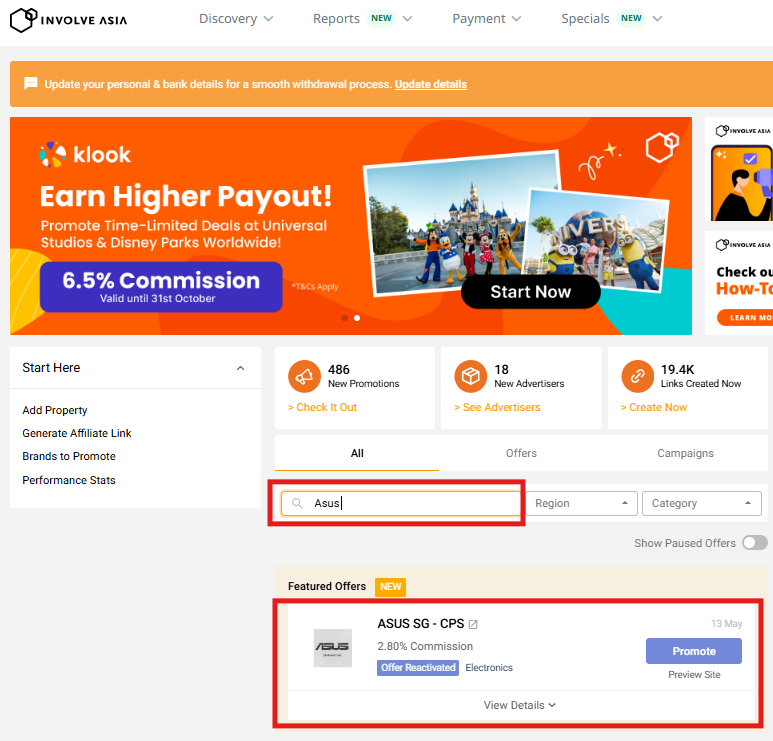This screenshot has width=773, height=741.
Task: Click the box New Advertisers icon
Action: 471,376
